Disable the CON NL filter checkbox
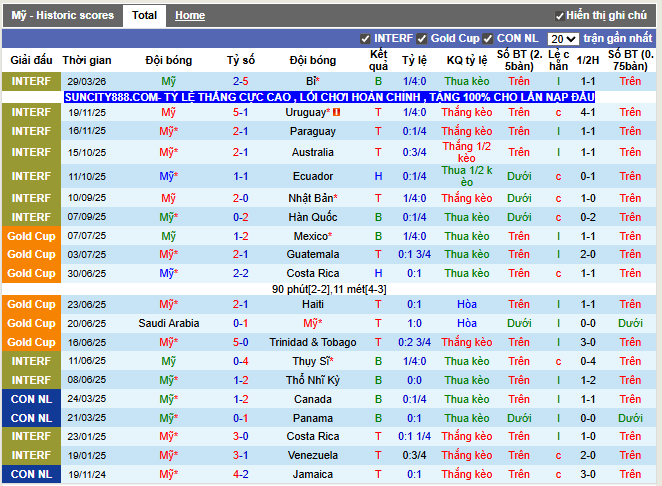Viewport: 662px width, 486px height. click(488, 39)
